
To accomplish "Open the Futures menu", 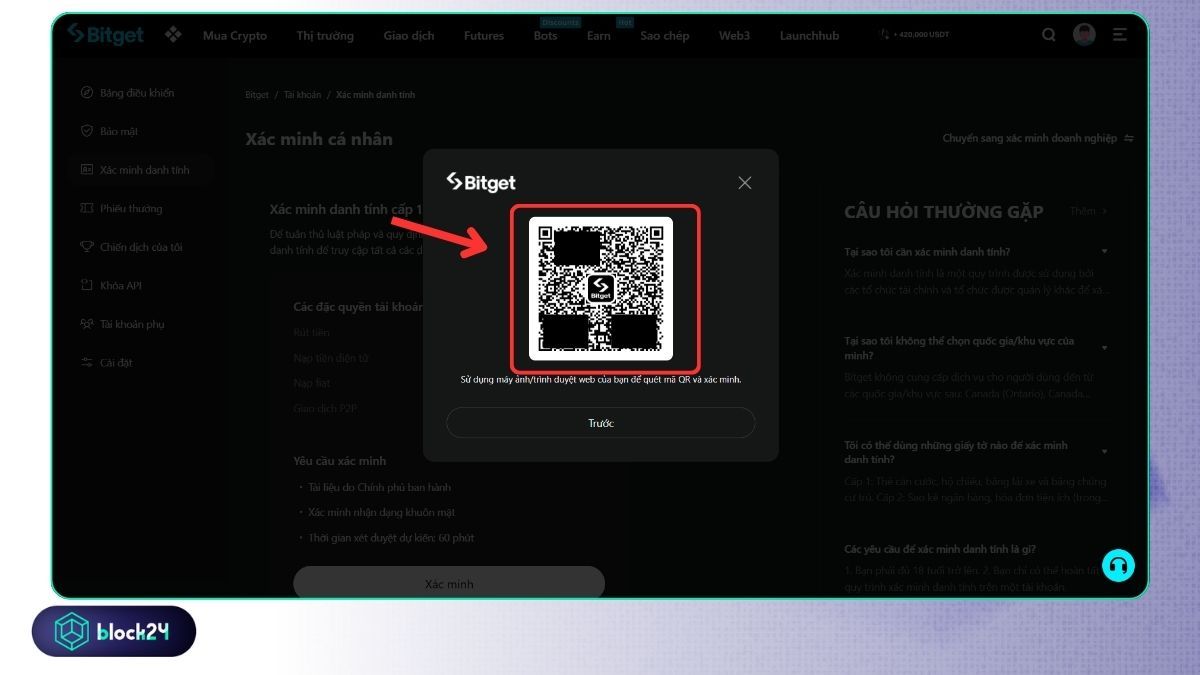I will click(484, 35).
